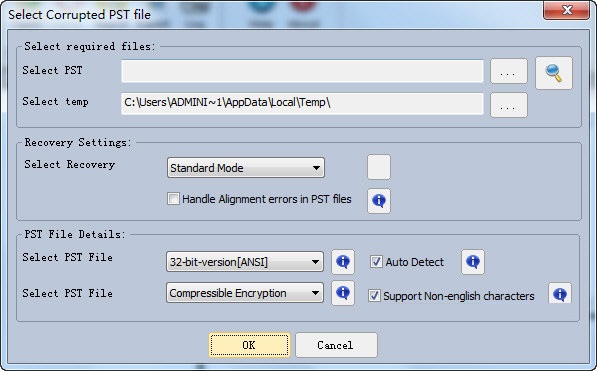Browse for temp folder with ellipsis button

tap(509, 105)
